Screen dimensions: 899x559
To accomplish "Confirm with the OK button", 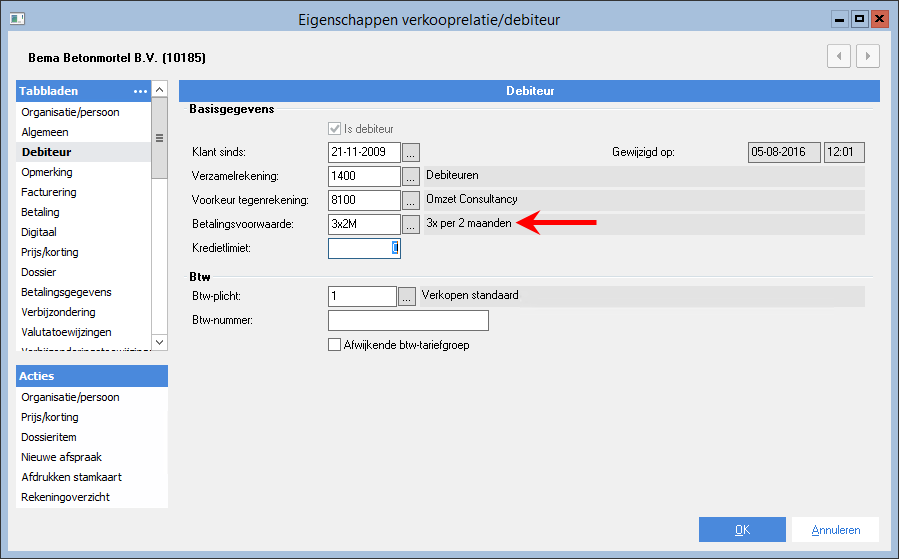I will coord(742,530).
